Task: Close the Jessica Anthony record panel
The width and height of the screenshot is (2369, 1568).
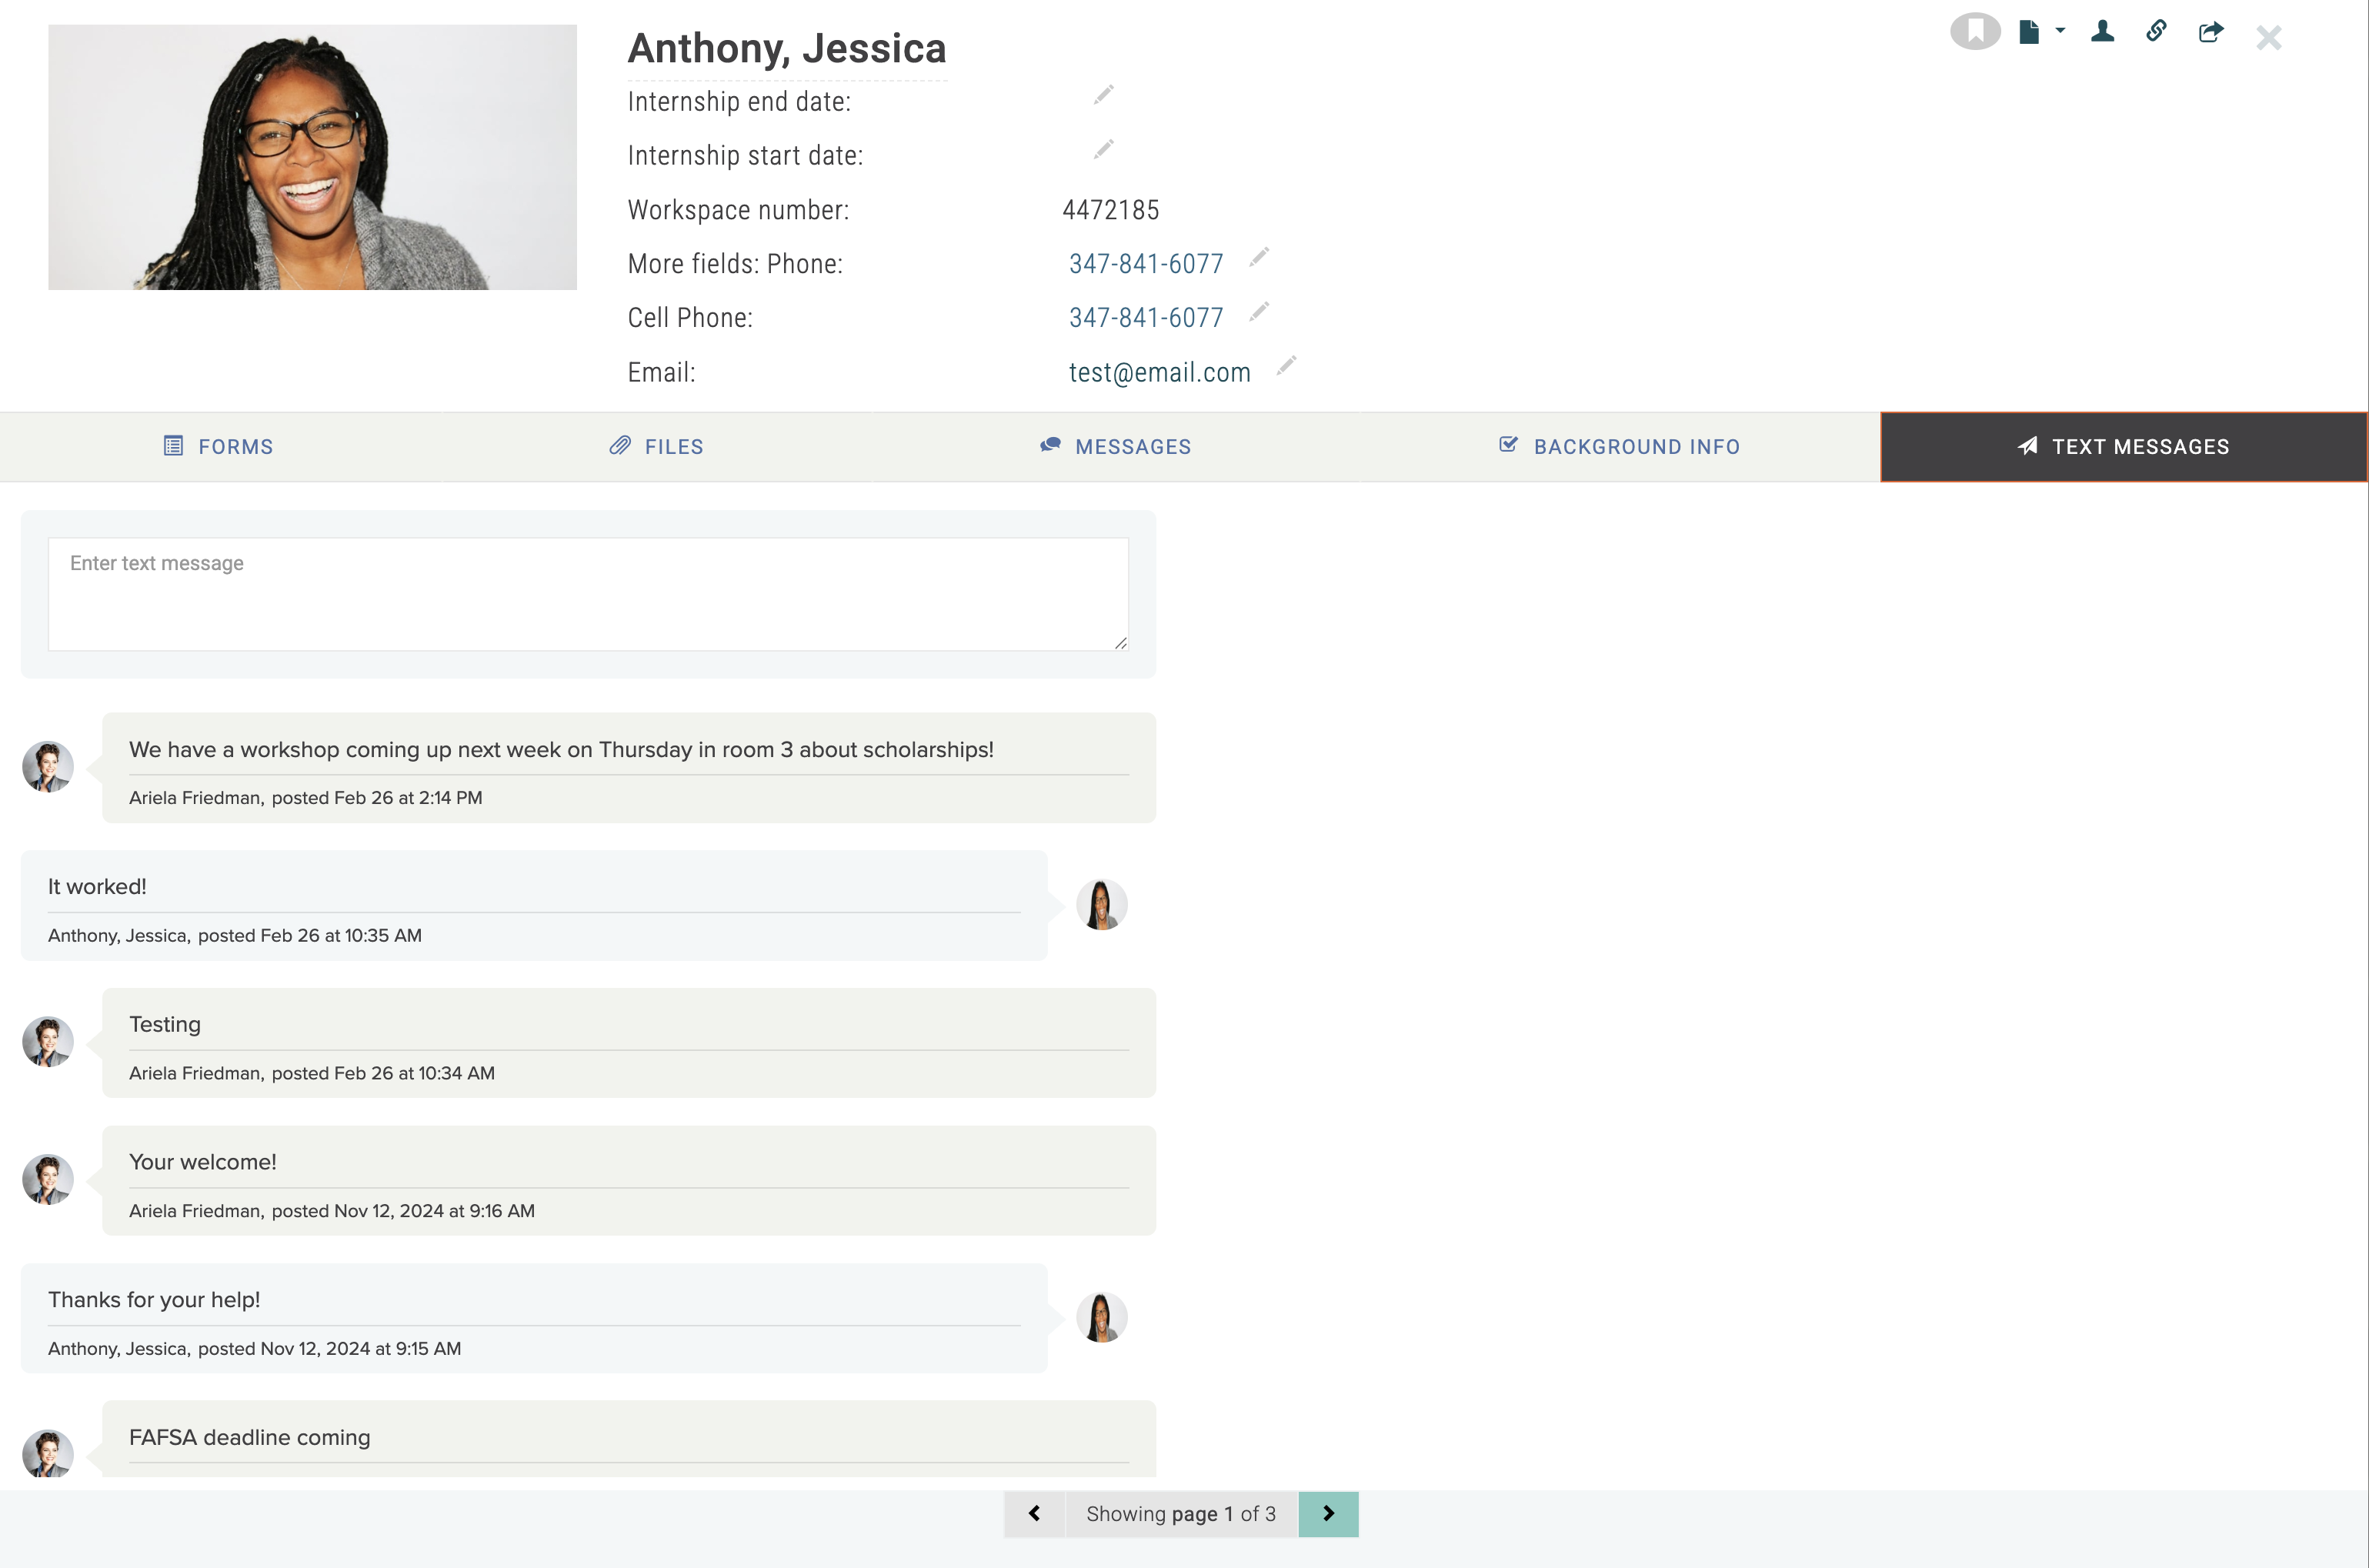Action: [x=2269, y=38]
